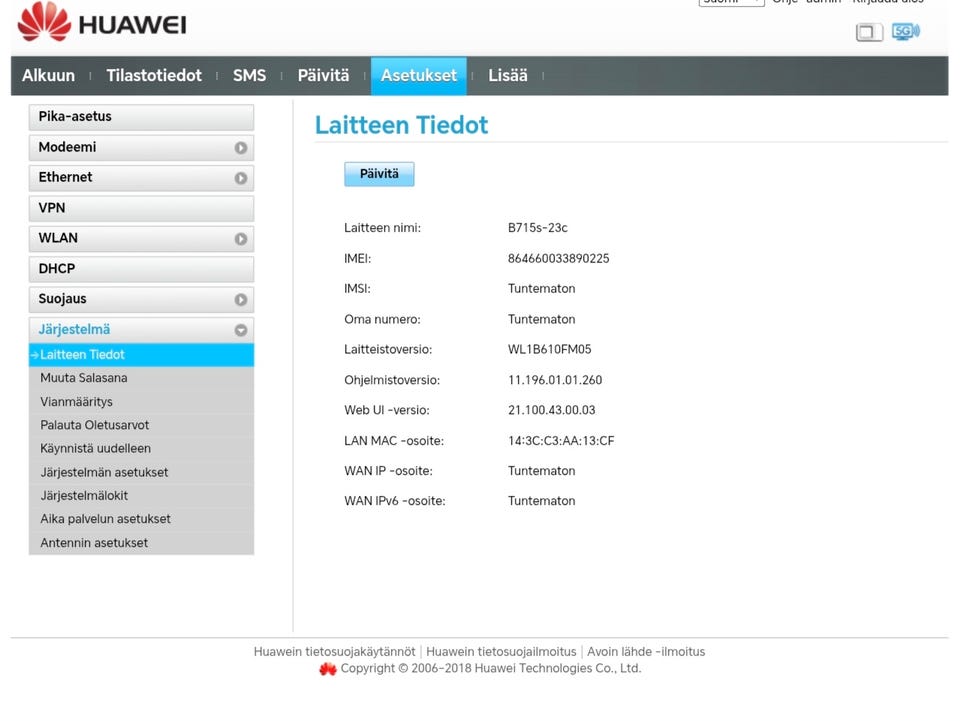Image resolution: width=960 pixels, height=721 pixels.
Task: Open the Alkuun tab
Action: coord(48,75)
